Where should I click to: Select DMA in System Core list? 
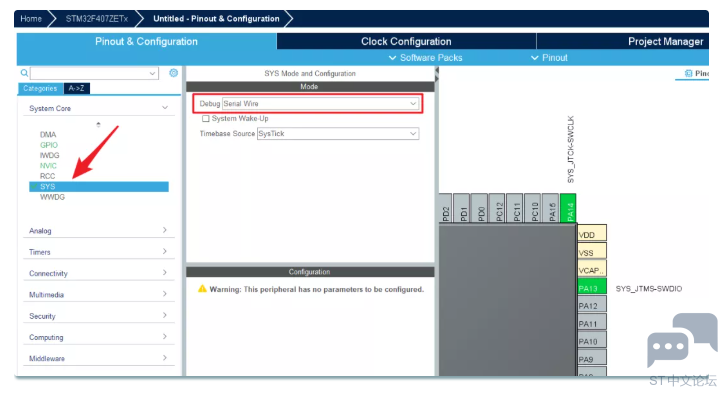coord(48,134)
